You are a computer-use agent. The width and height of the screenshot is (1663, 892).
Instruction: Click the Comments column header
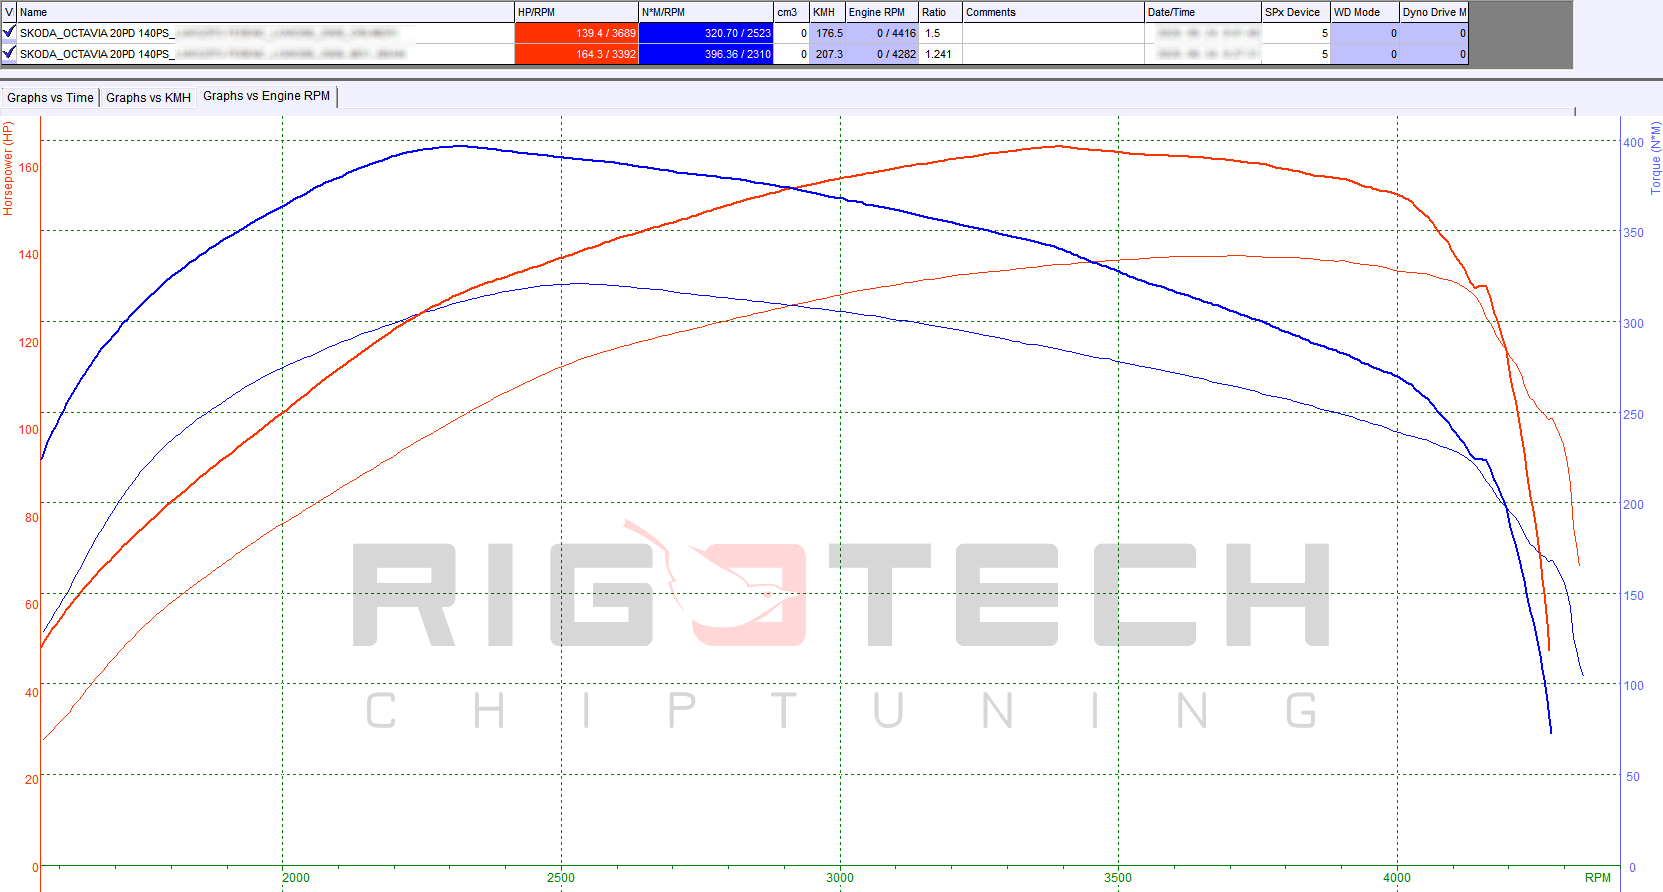tap(1053, 12)
